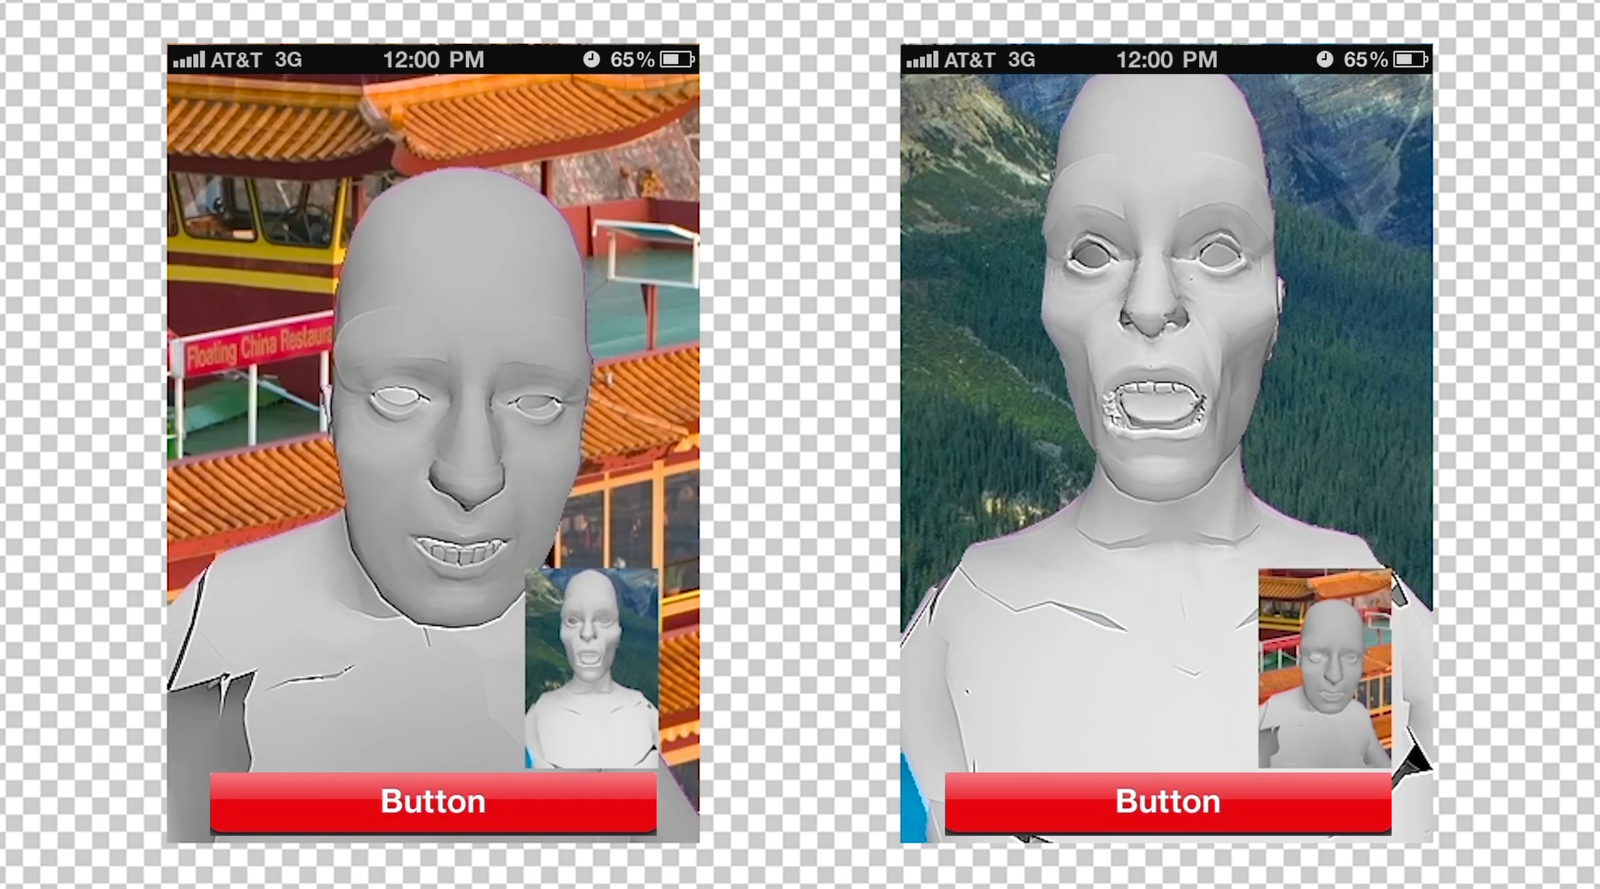Click the signal bars icon on left phone

(x=188, y=60)
